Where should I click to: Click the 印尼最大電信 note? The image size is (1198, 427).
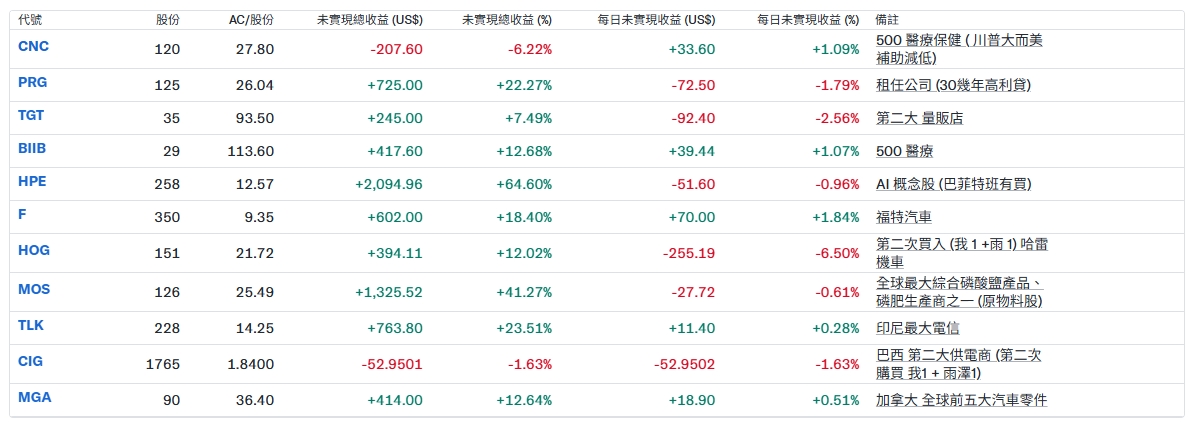tap(918, 328)
